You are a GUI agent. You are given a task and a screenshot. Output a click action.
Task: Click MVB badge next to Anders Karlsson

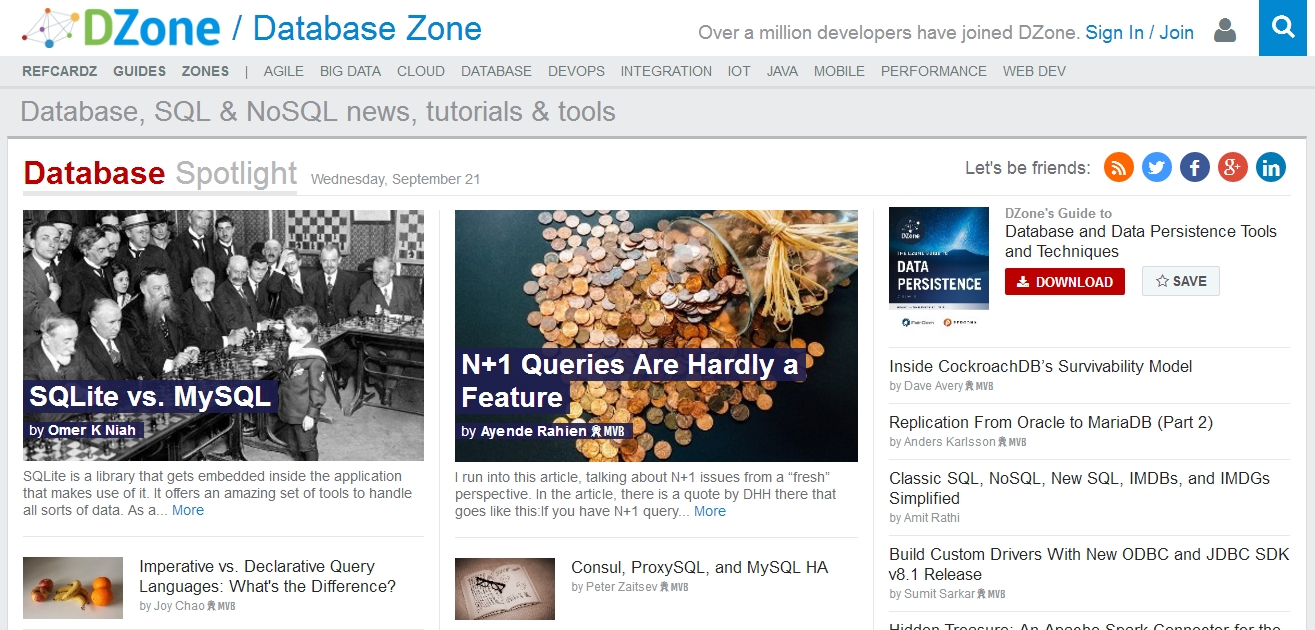[x=1012, y=442]
